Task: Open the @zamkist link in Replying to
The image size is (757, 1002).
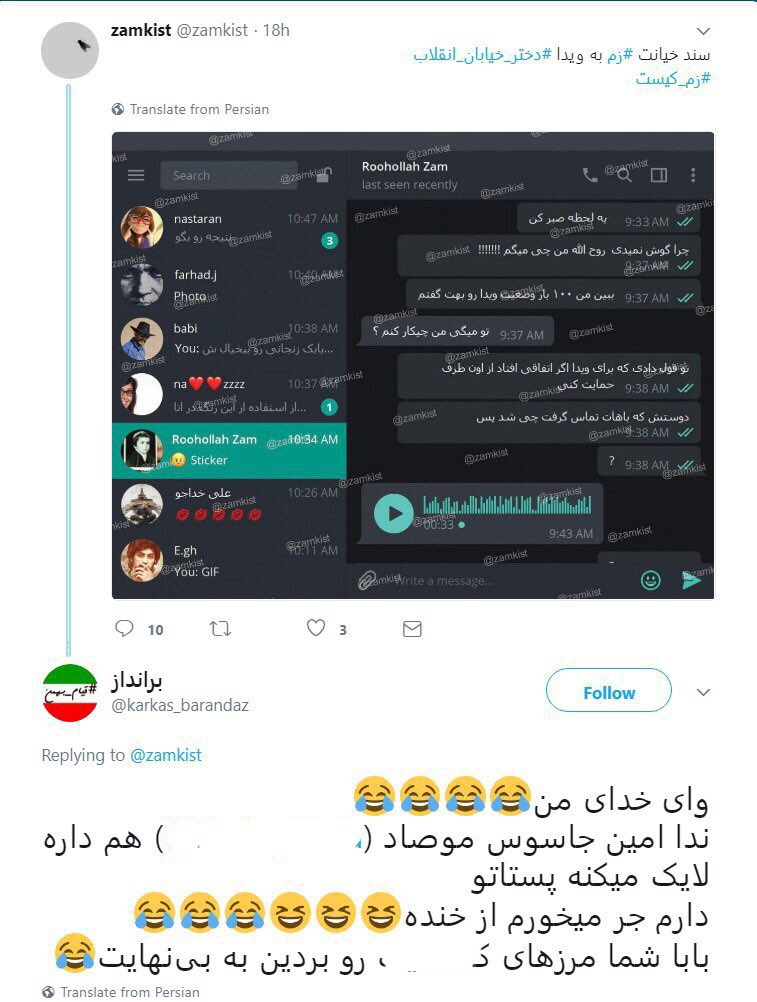Action: [x=165, y=755]
